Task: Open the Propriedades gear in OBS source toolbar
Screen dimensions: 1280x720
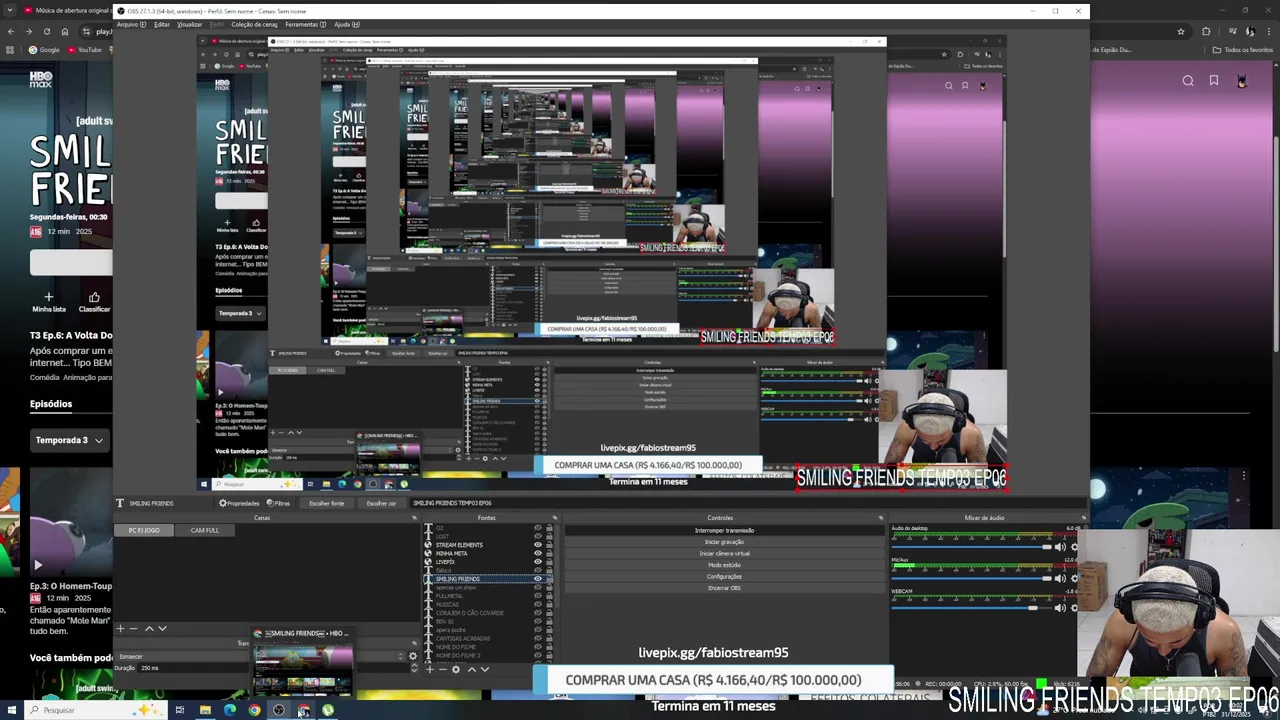Action: point(239,503)
